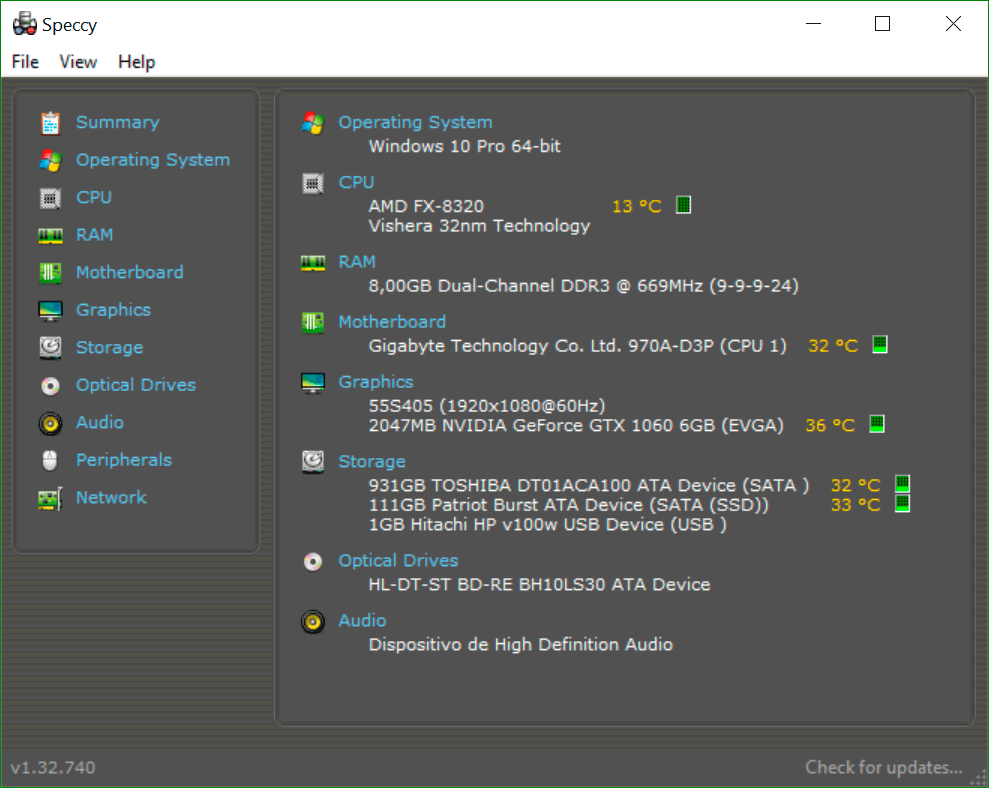Click the RAM heading link in summary
The height and width of the screenshot is (788, 989).
click(x=357, y=262)
